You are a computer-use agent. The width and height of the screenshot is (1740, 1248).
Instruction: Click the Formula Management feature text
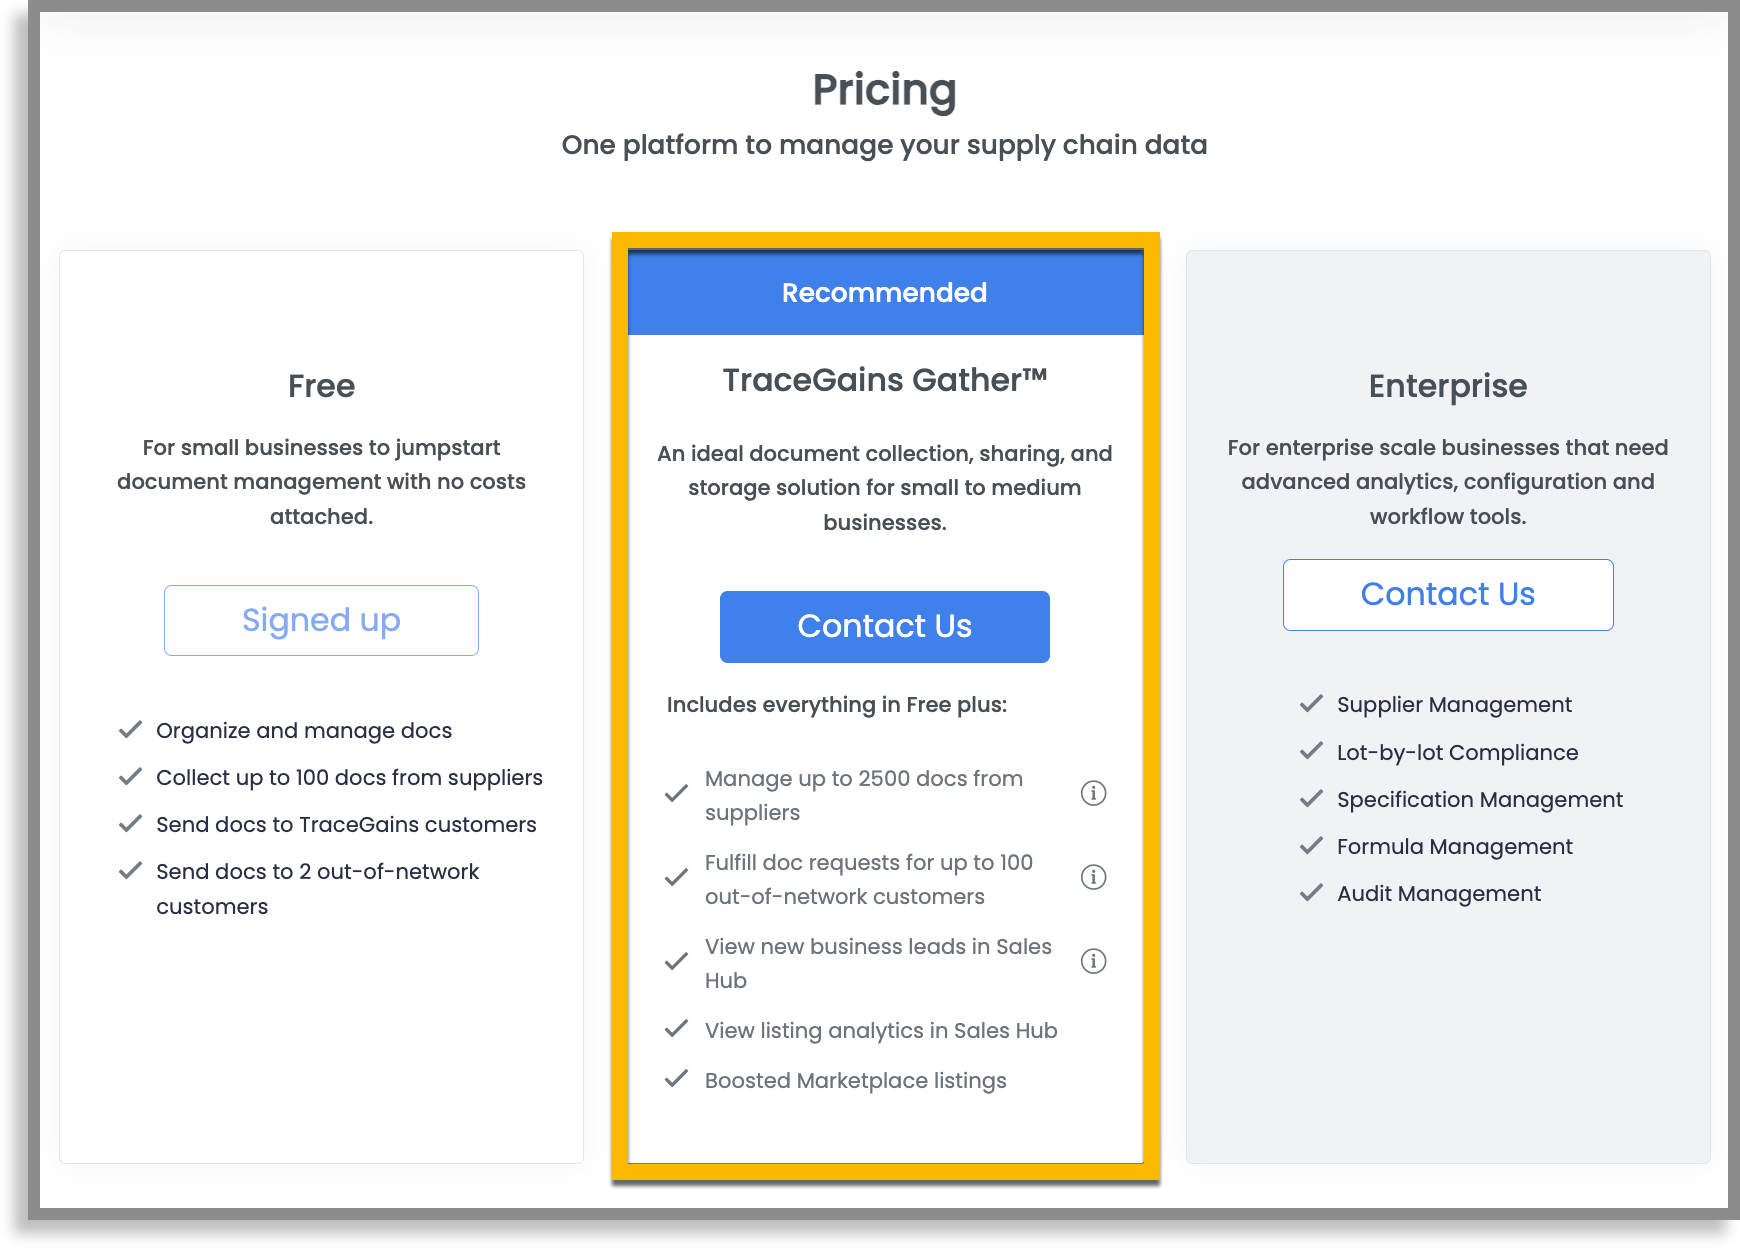pos(1454,847)
